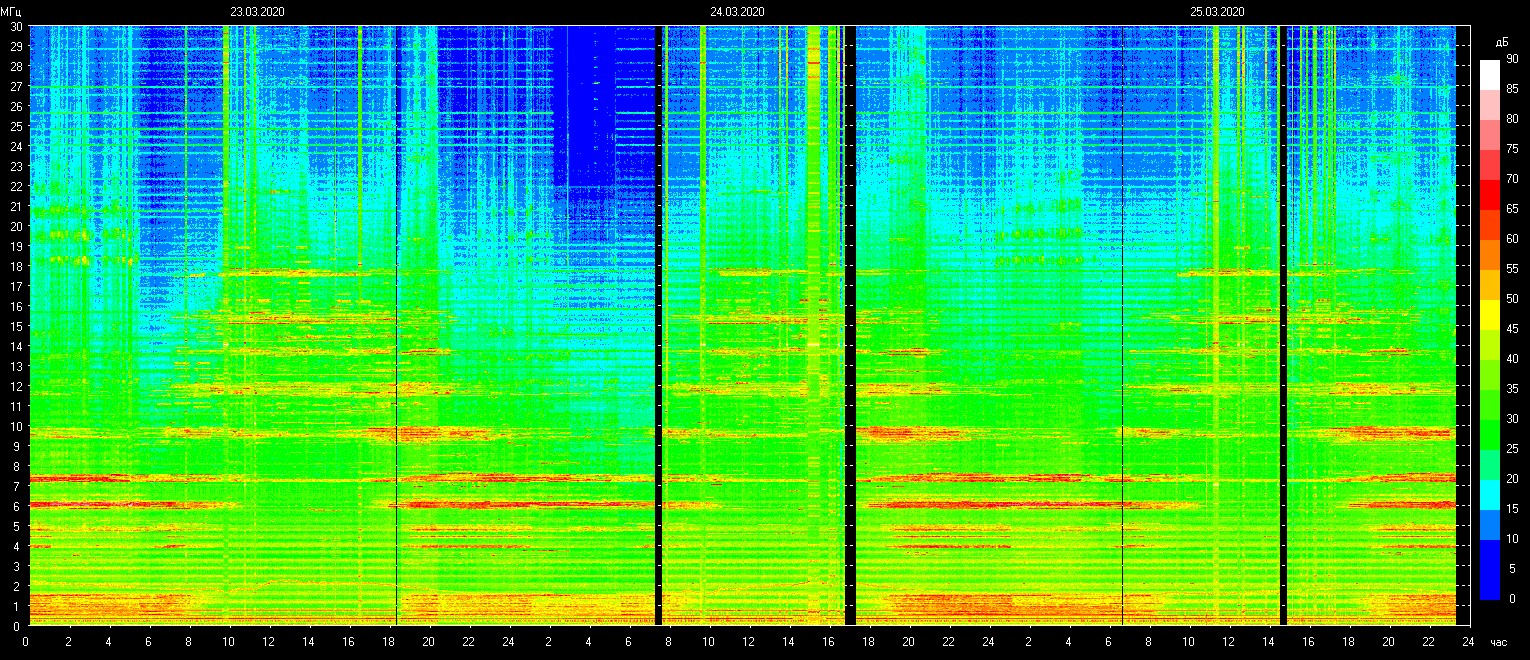Select the 25.03.2020 date label

point(1217,12)
